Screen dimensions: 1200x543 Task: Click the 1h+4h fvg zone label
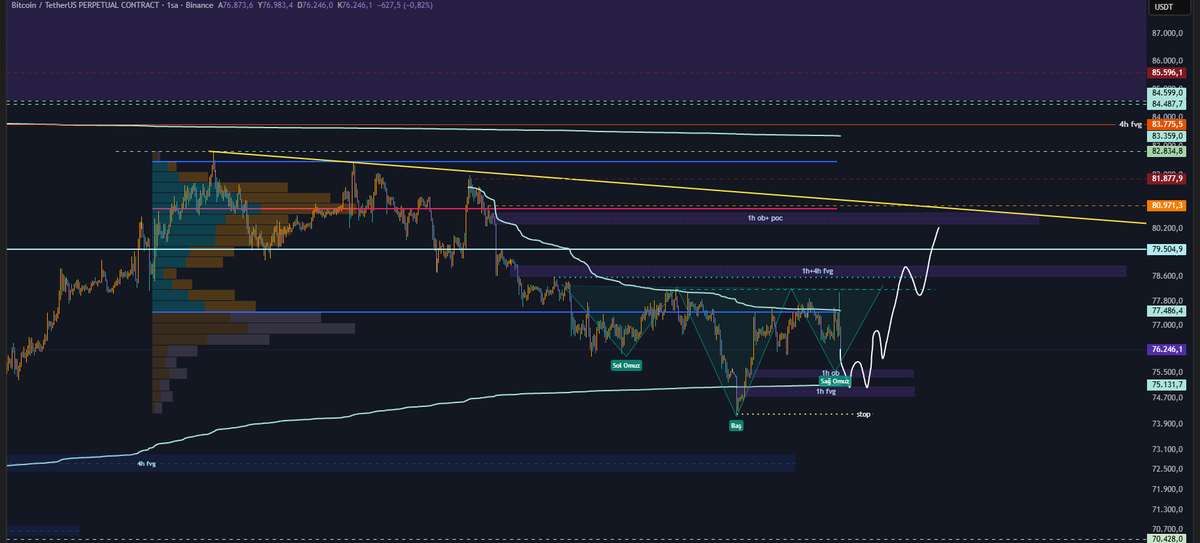click(x=816, y=271)
